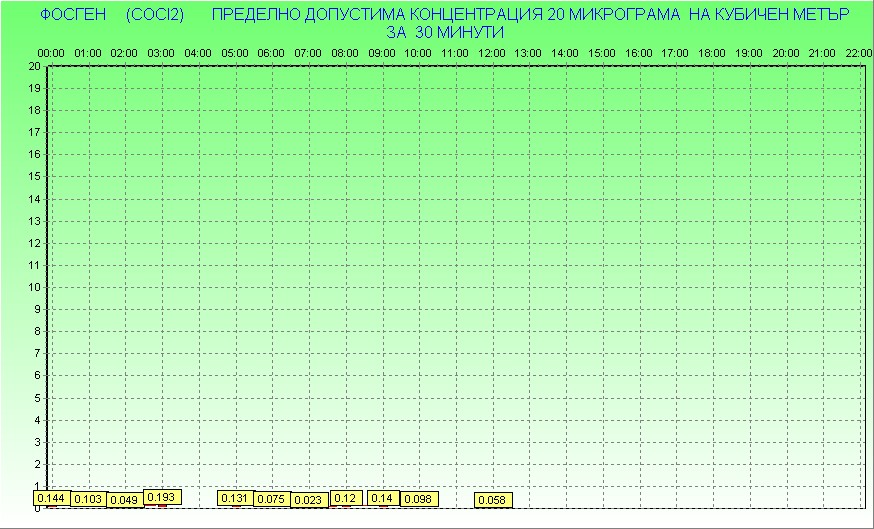Image resolution: width=874 pixels, height=529 pixels.
Task: Click the 0.049 value label
Action: (125, 500)
